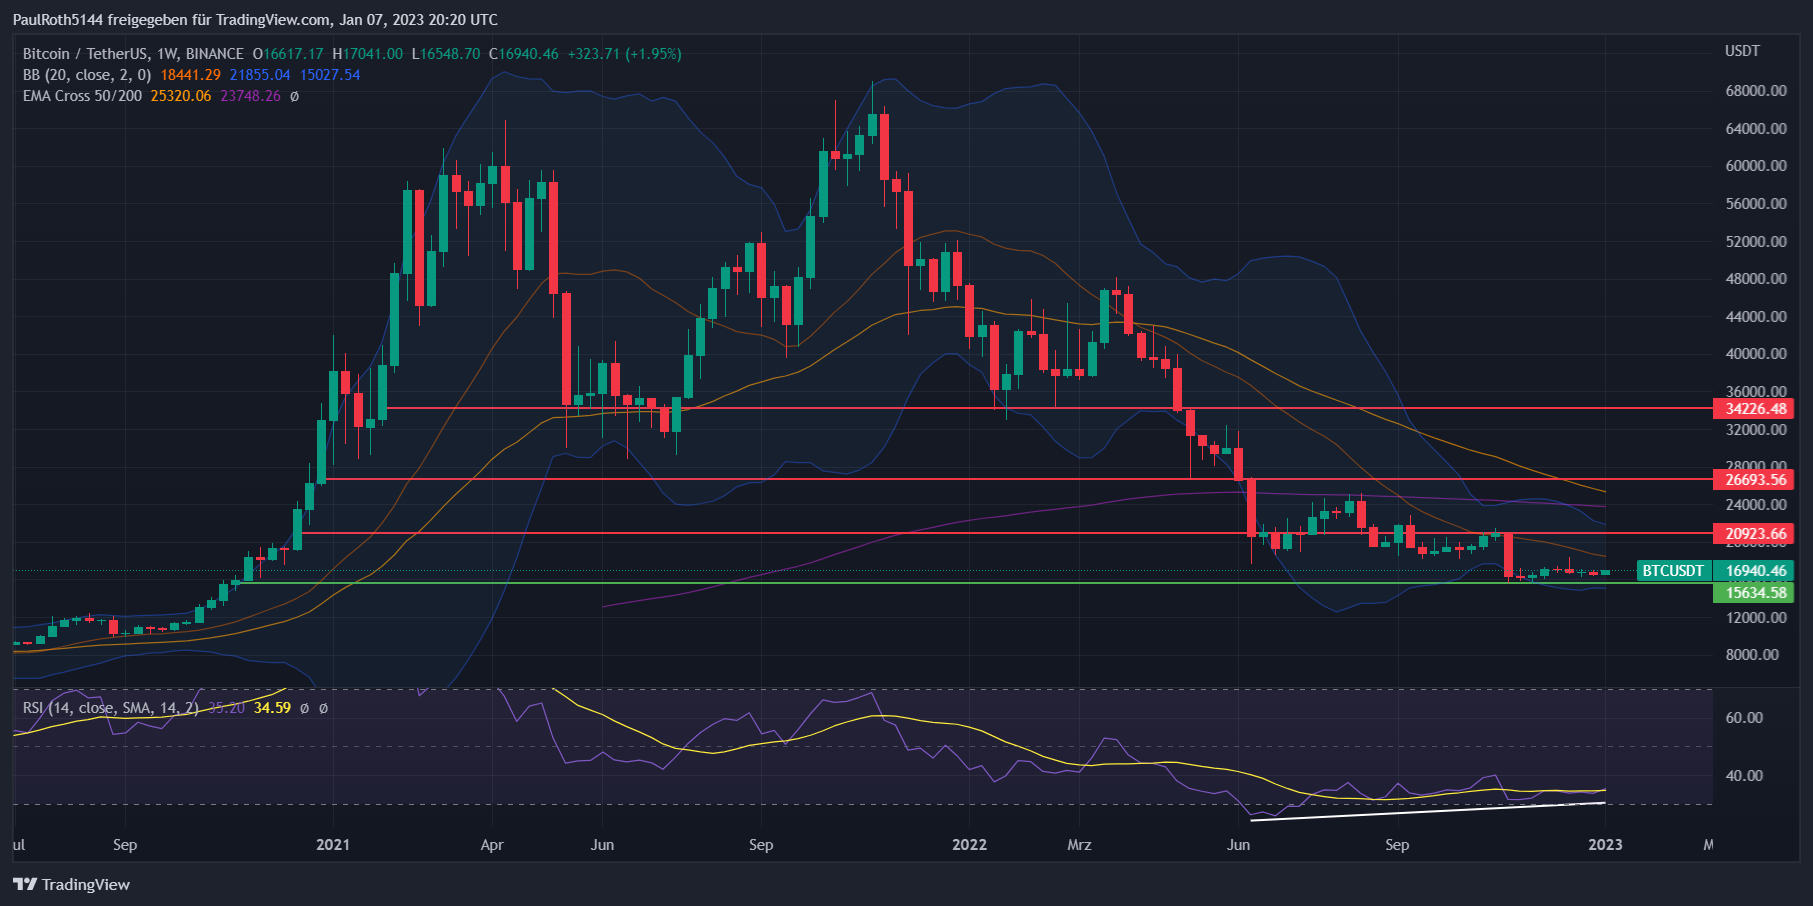Click the ø symbol after EMA Cross values
Screen dimensions: 1813x906
tap(294, 96)
